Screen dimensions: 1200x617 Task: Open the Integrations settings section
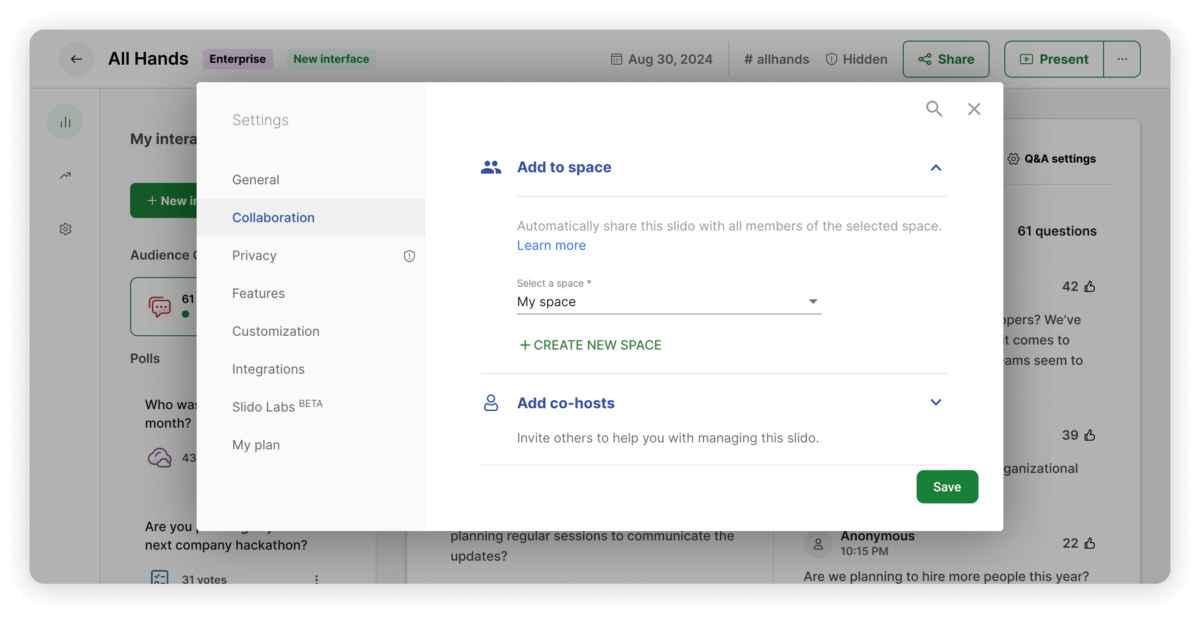point(268,369)
